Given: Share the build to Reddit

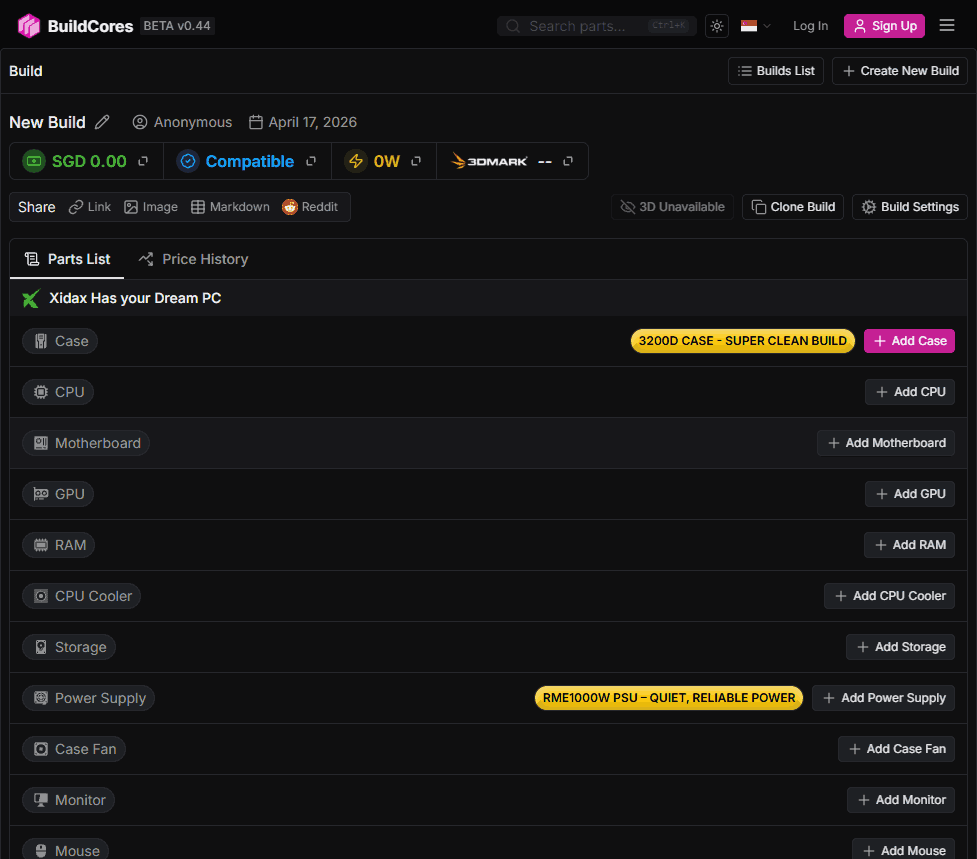Looking at the screenshot, I should point(311,207).
